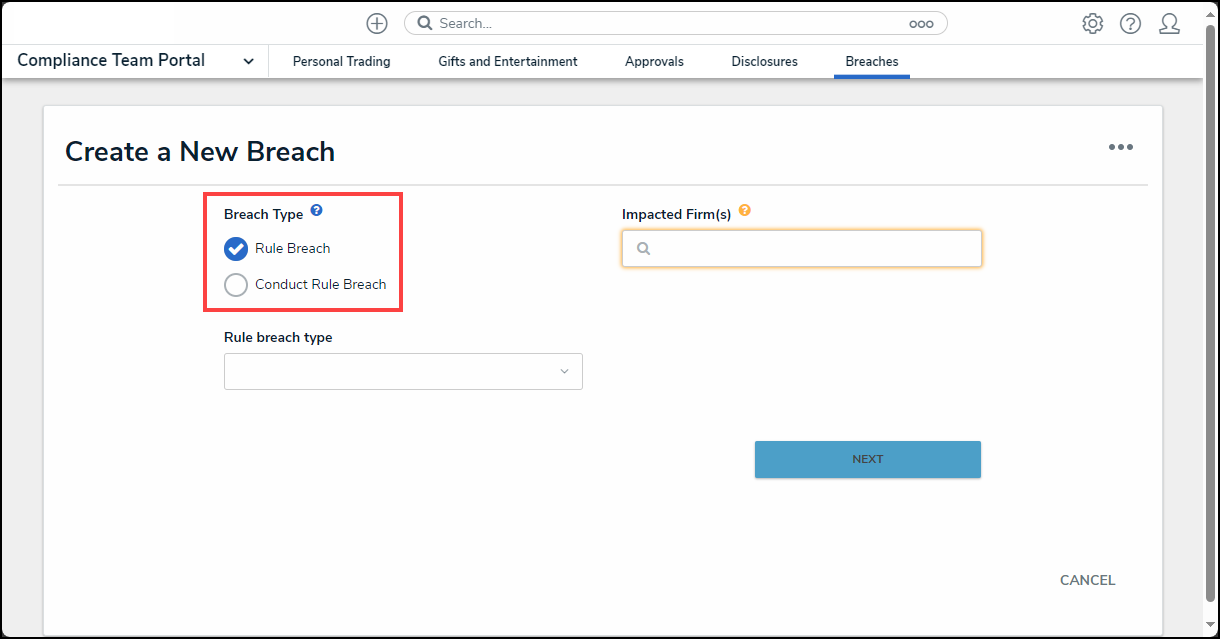This screenshot has height=639, width=1220.
Task: Go to the Approvals tab
Action: click(654, 62)
